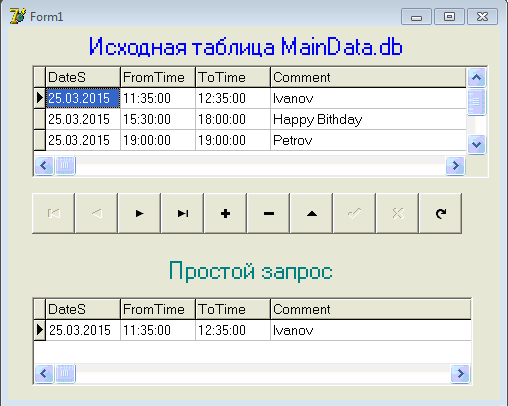Click up arrow of top grid scrollbar
This screenshot has width=508, height=406.
click(476, 77)
